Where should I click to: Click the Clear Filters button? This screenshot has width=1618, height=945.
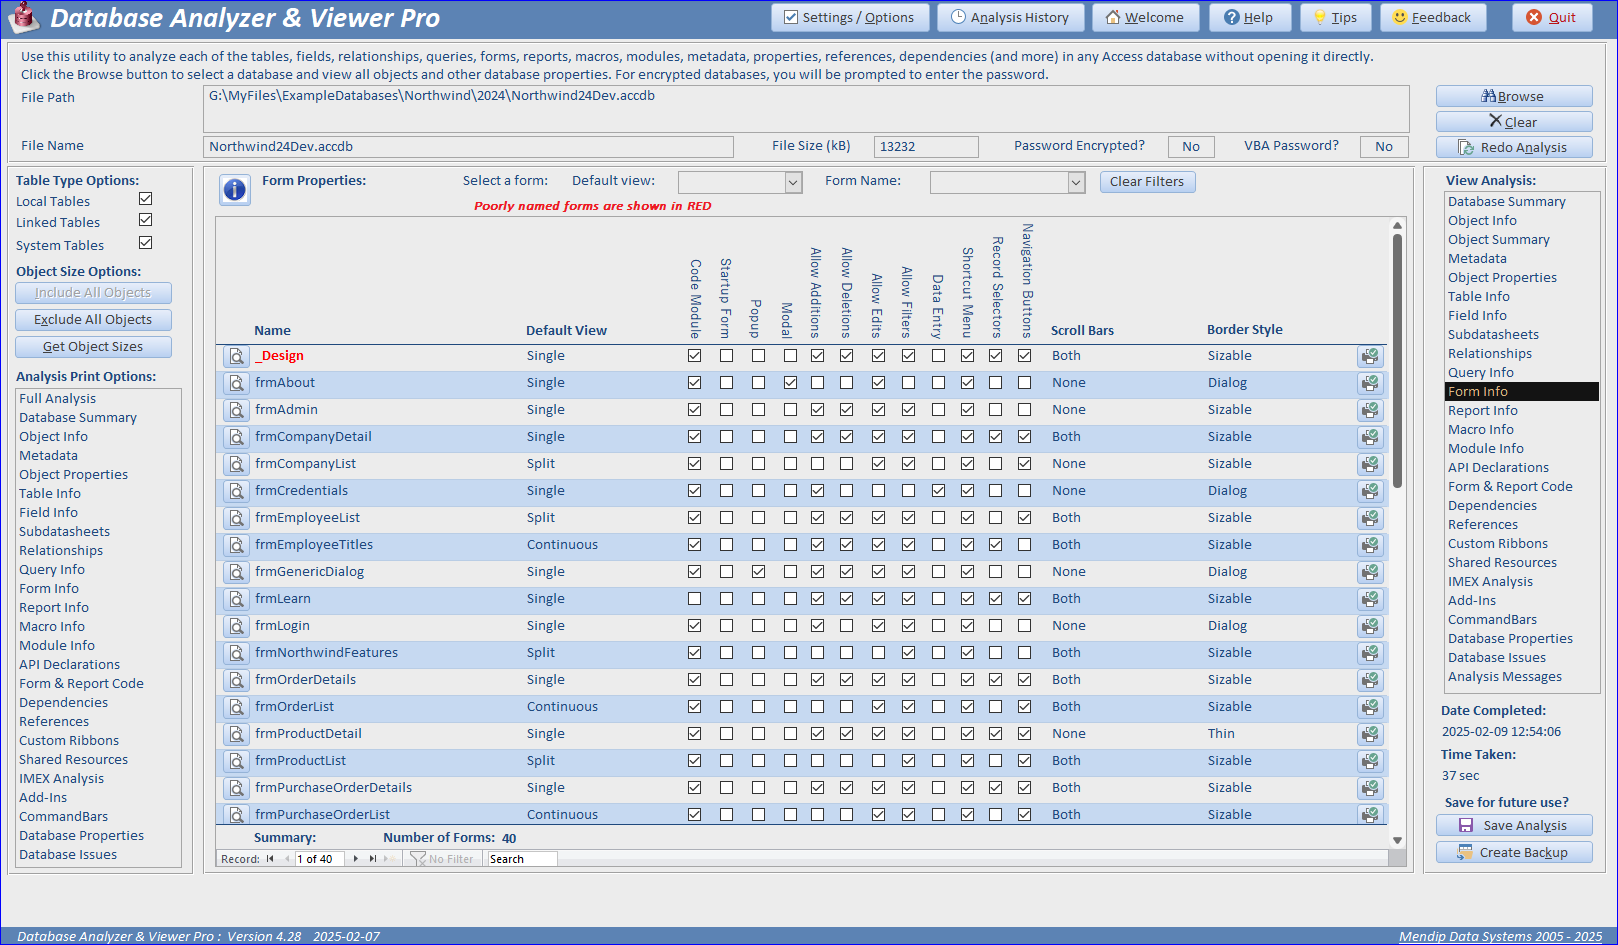coord(1147,182)
